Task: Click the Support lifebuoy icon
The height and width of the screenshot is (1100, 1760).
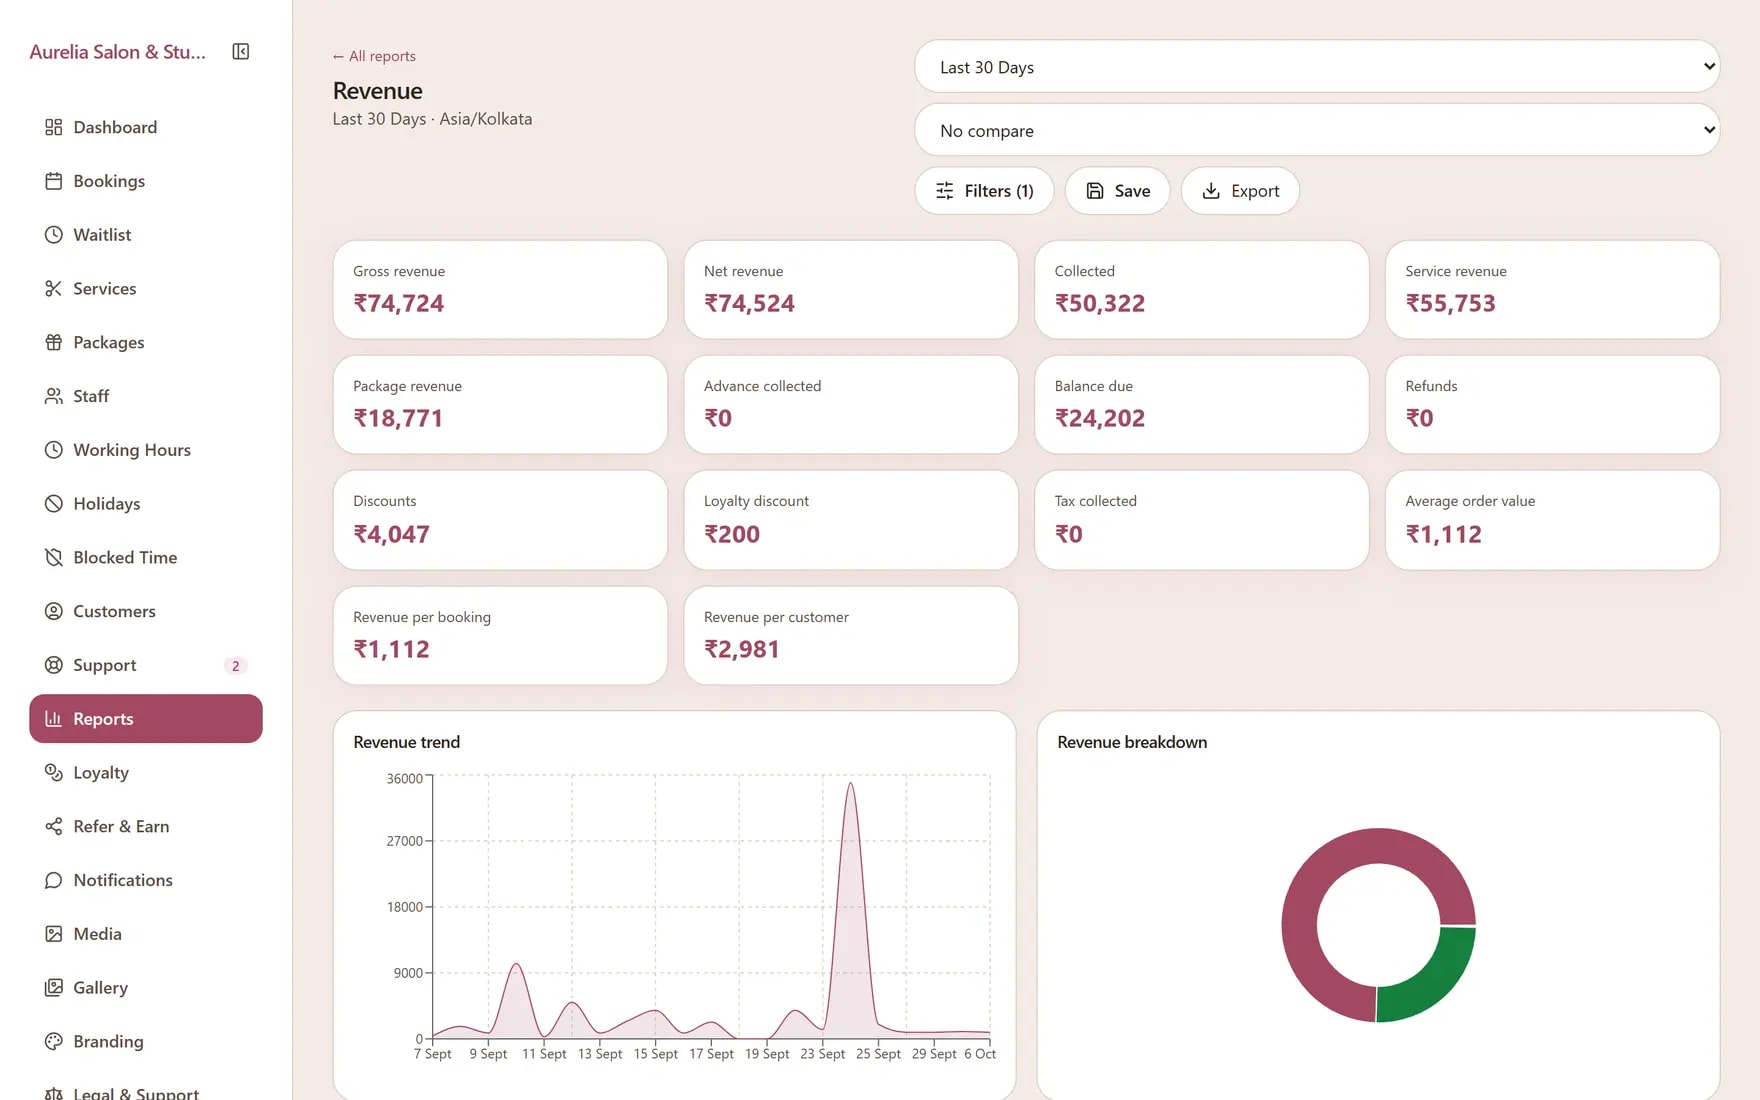Action: coord(53,665)
